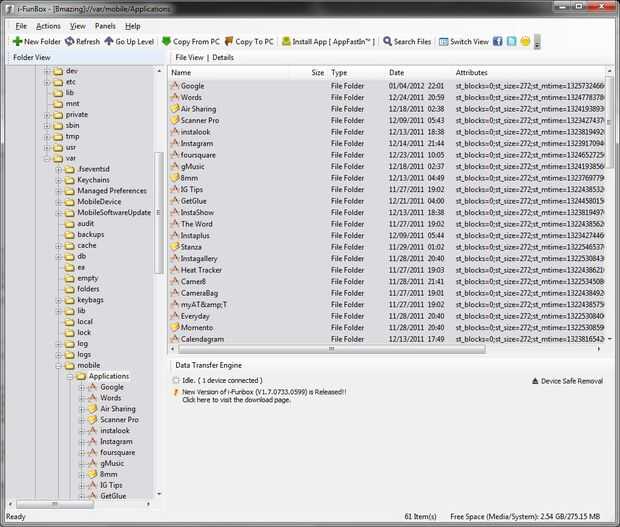This screenshot has width=620, height=527.
Task: Click the toolbar overflow grip icon
Action: 537,42
